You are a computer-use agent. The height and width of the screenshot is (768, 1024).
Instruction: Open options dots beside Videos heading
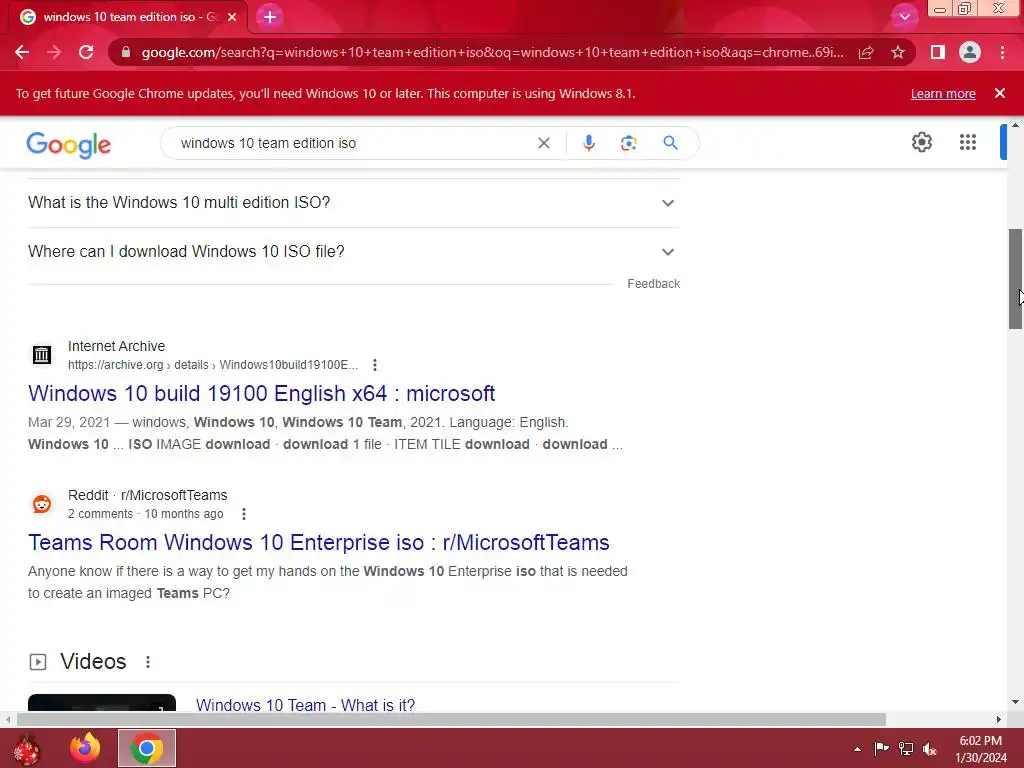click(x=148, y=662)
